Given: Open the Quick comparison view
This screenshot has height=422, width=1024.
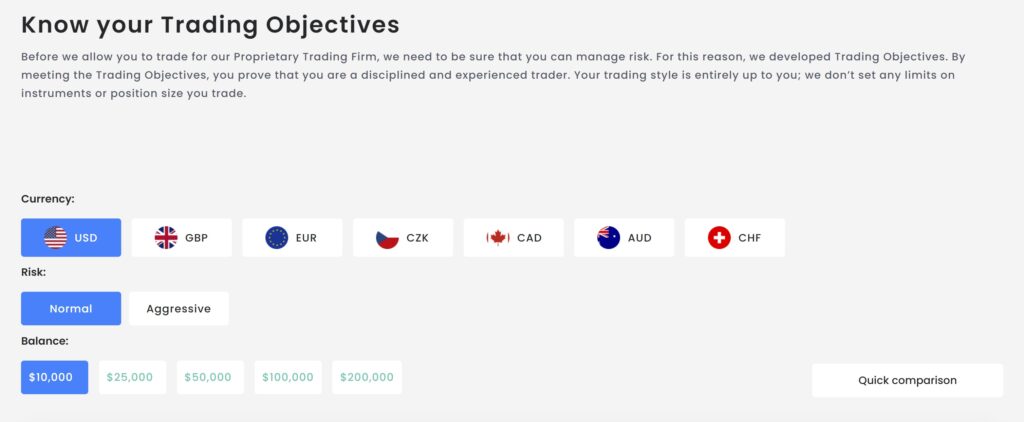Looking at the screenshot, I should point(907,380).
